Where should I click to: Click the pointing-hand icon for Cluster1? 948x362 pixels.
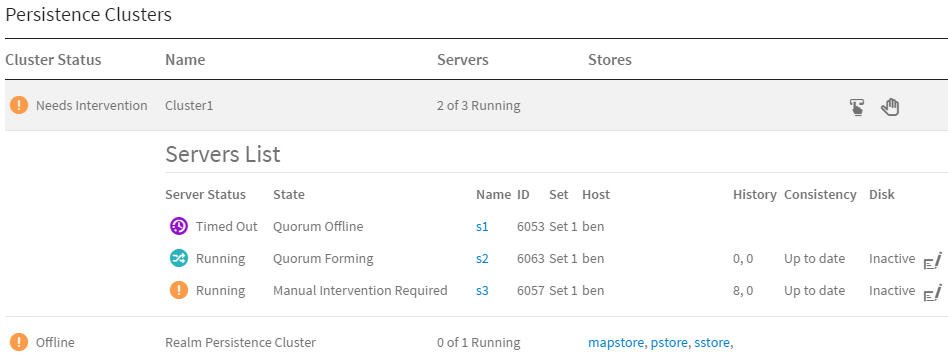click(856, 107)
